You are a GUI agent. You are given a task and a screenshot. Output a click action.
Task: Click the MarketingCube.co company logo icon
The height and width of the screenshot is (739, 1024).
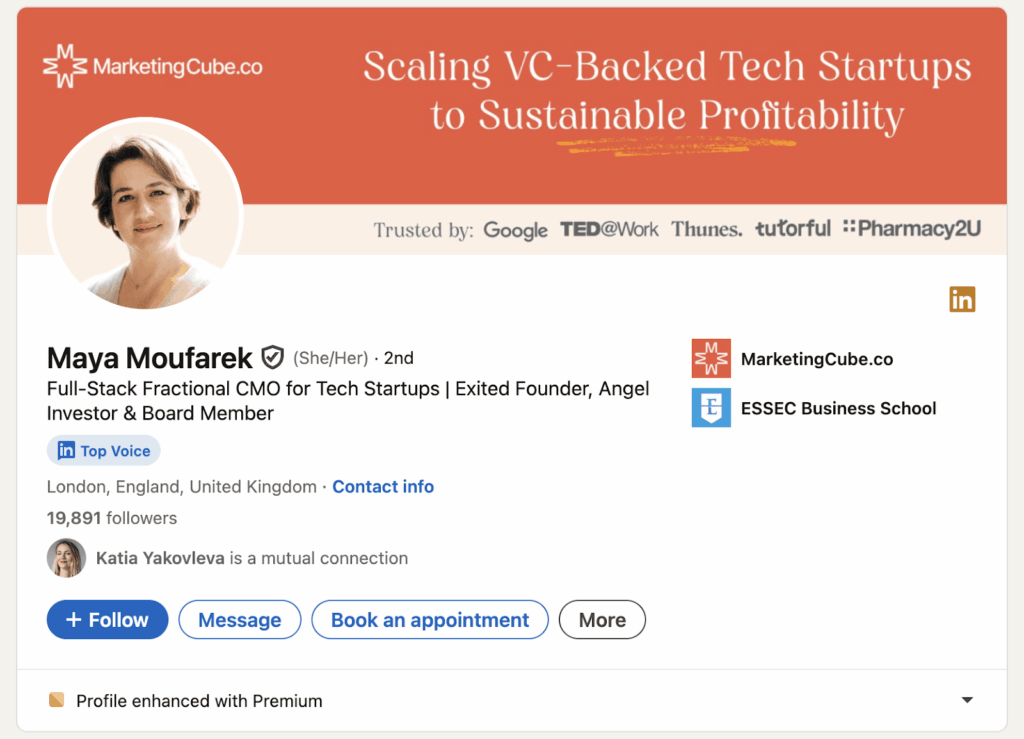coord(711,359)
